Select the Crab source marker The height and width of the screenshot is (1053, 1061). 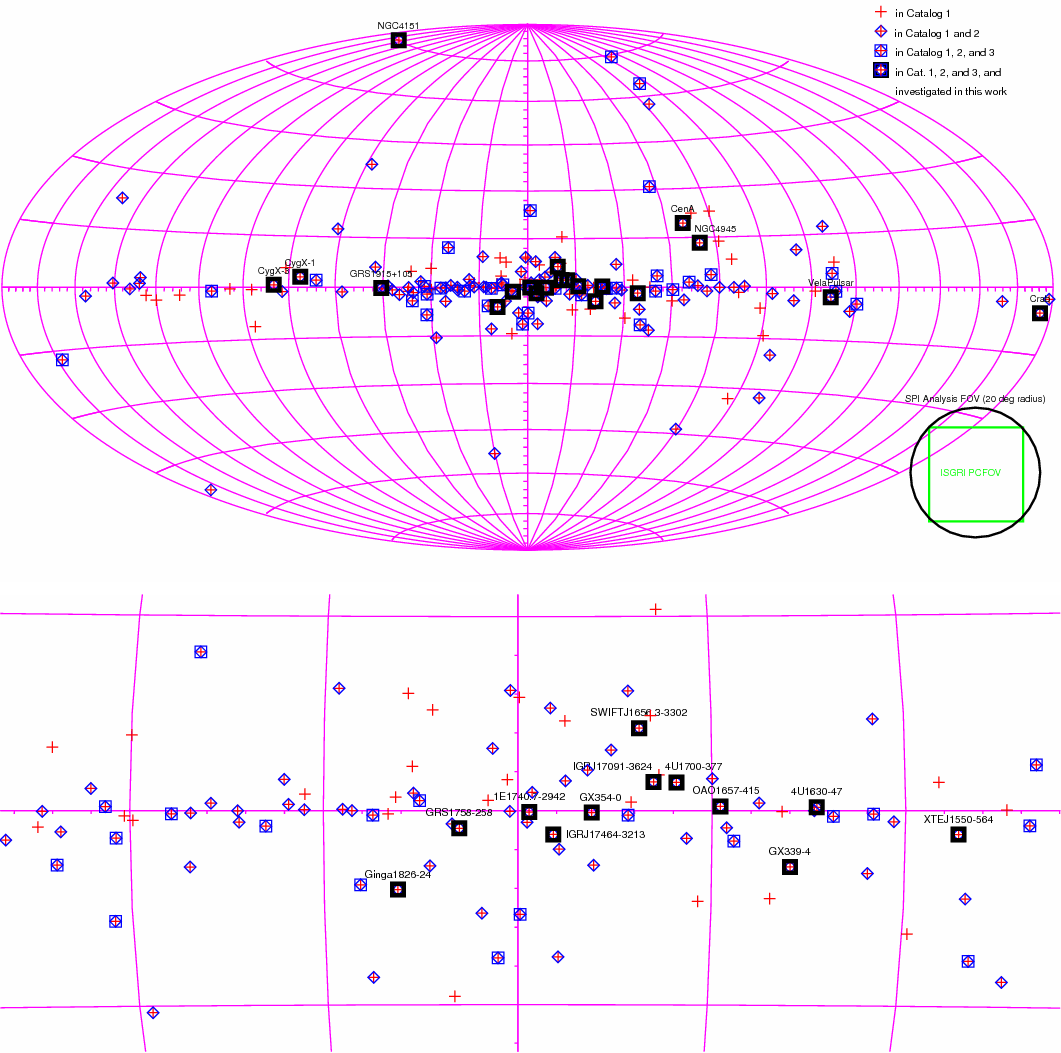click(x=1040, y=313)
